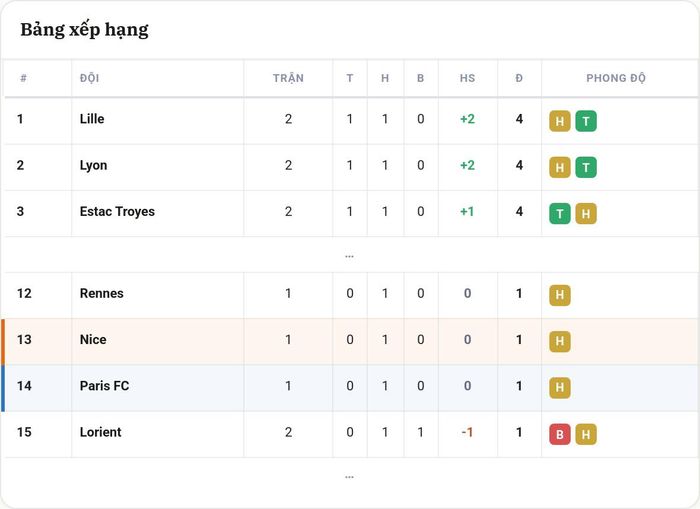700x509 pixels.
Task: Click Estac Troyes' green T form badge
Action: (x=560, y=213)
